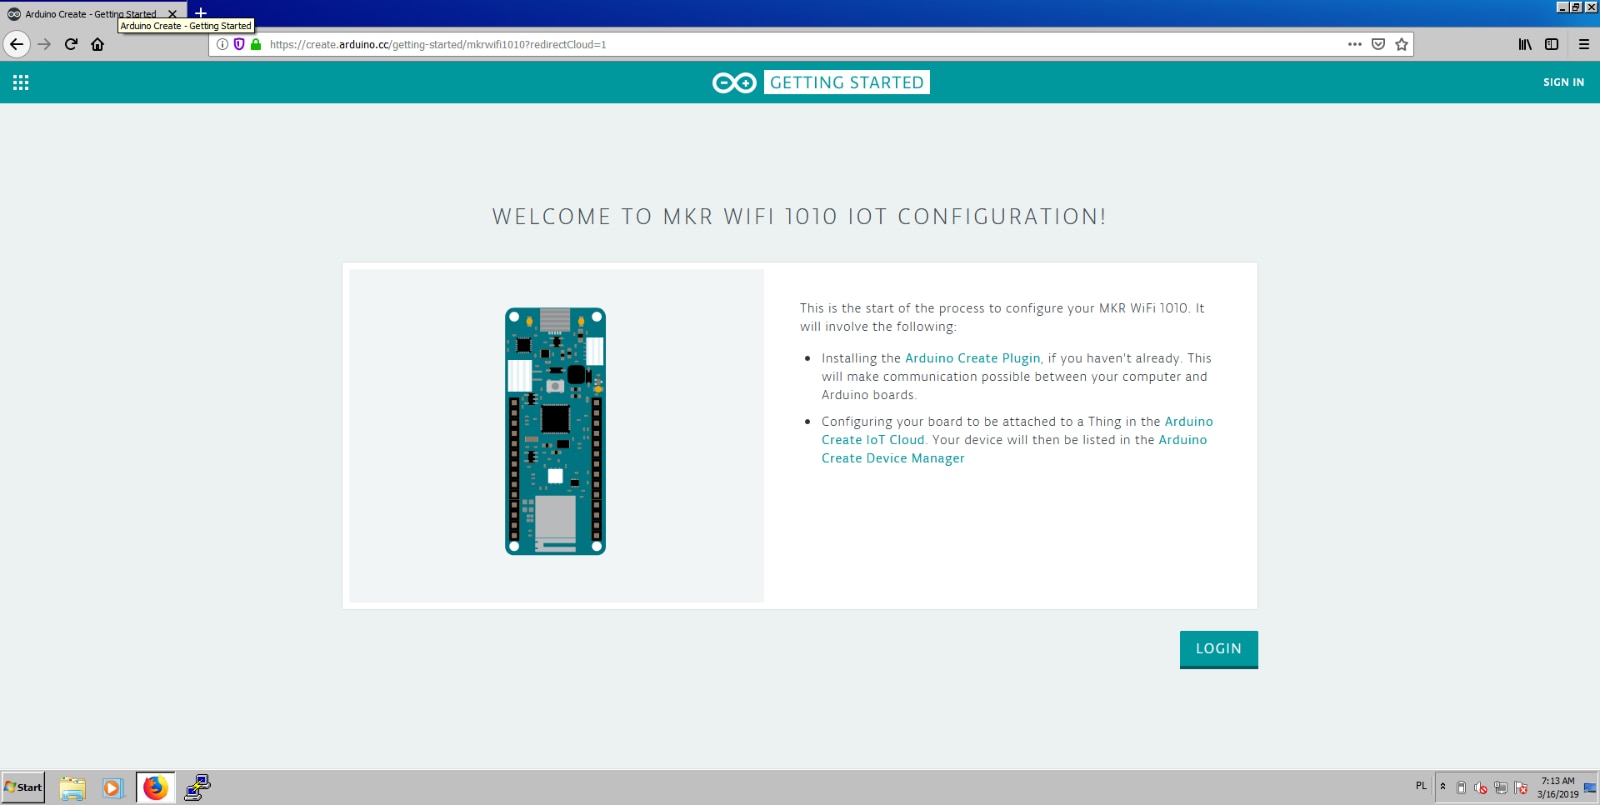
Task: Reload the current page
Action: coord(71,44)
